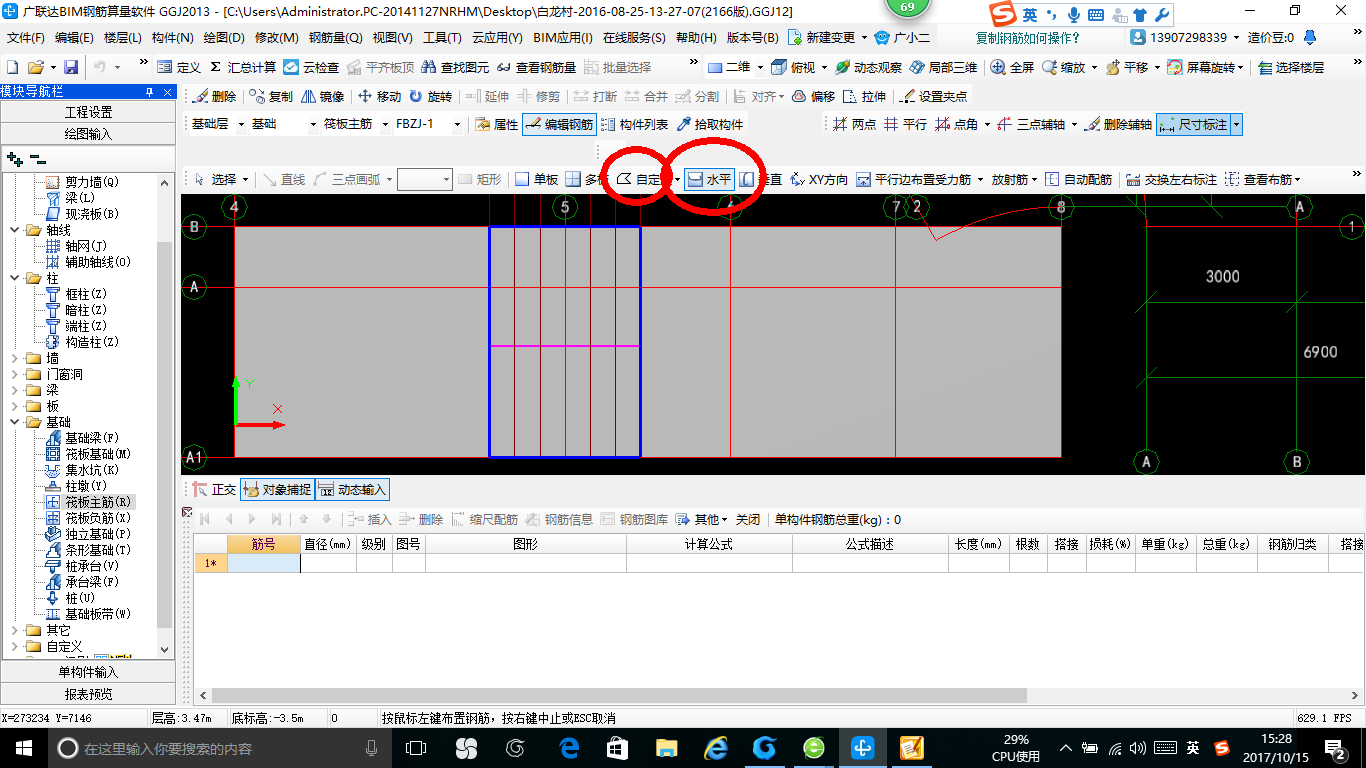Click the 全屏 full screen tool
The image size is (1366, 768).
click(x=1012, y=67)
